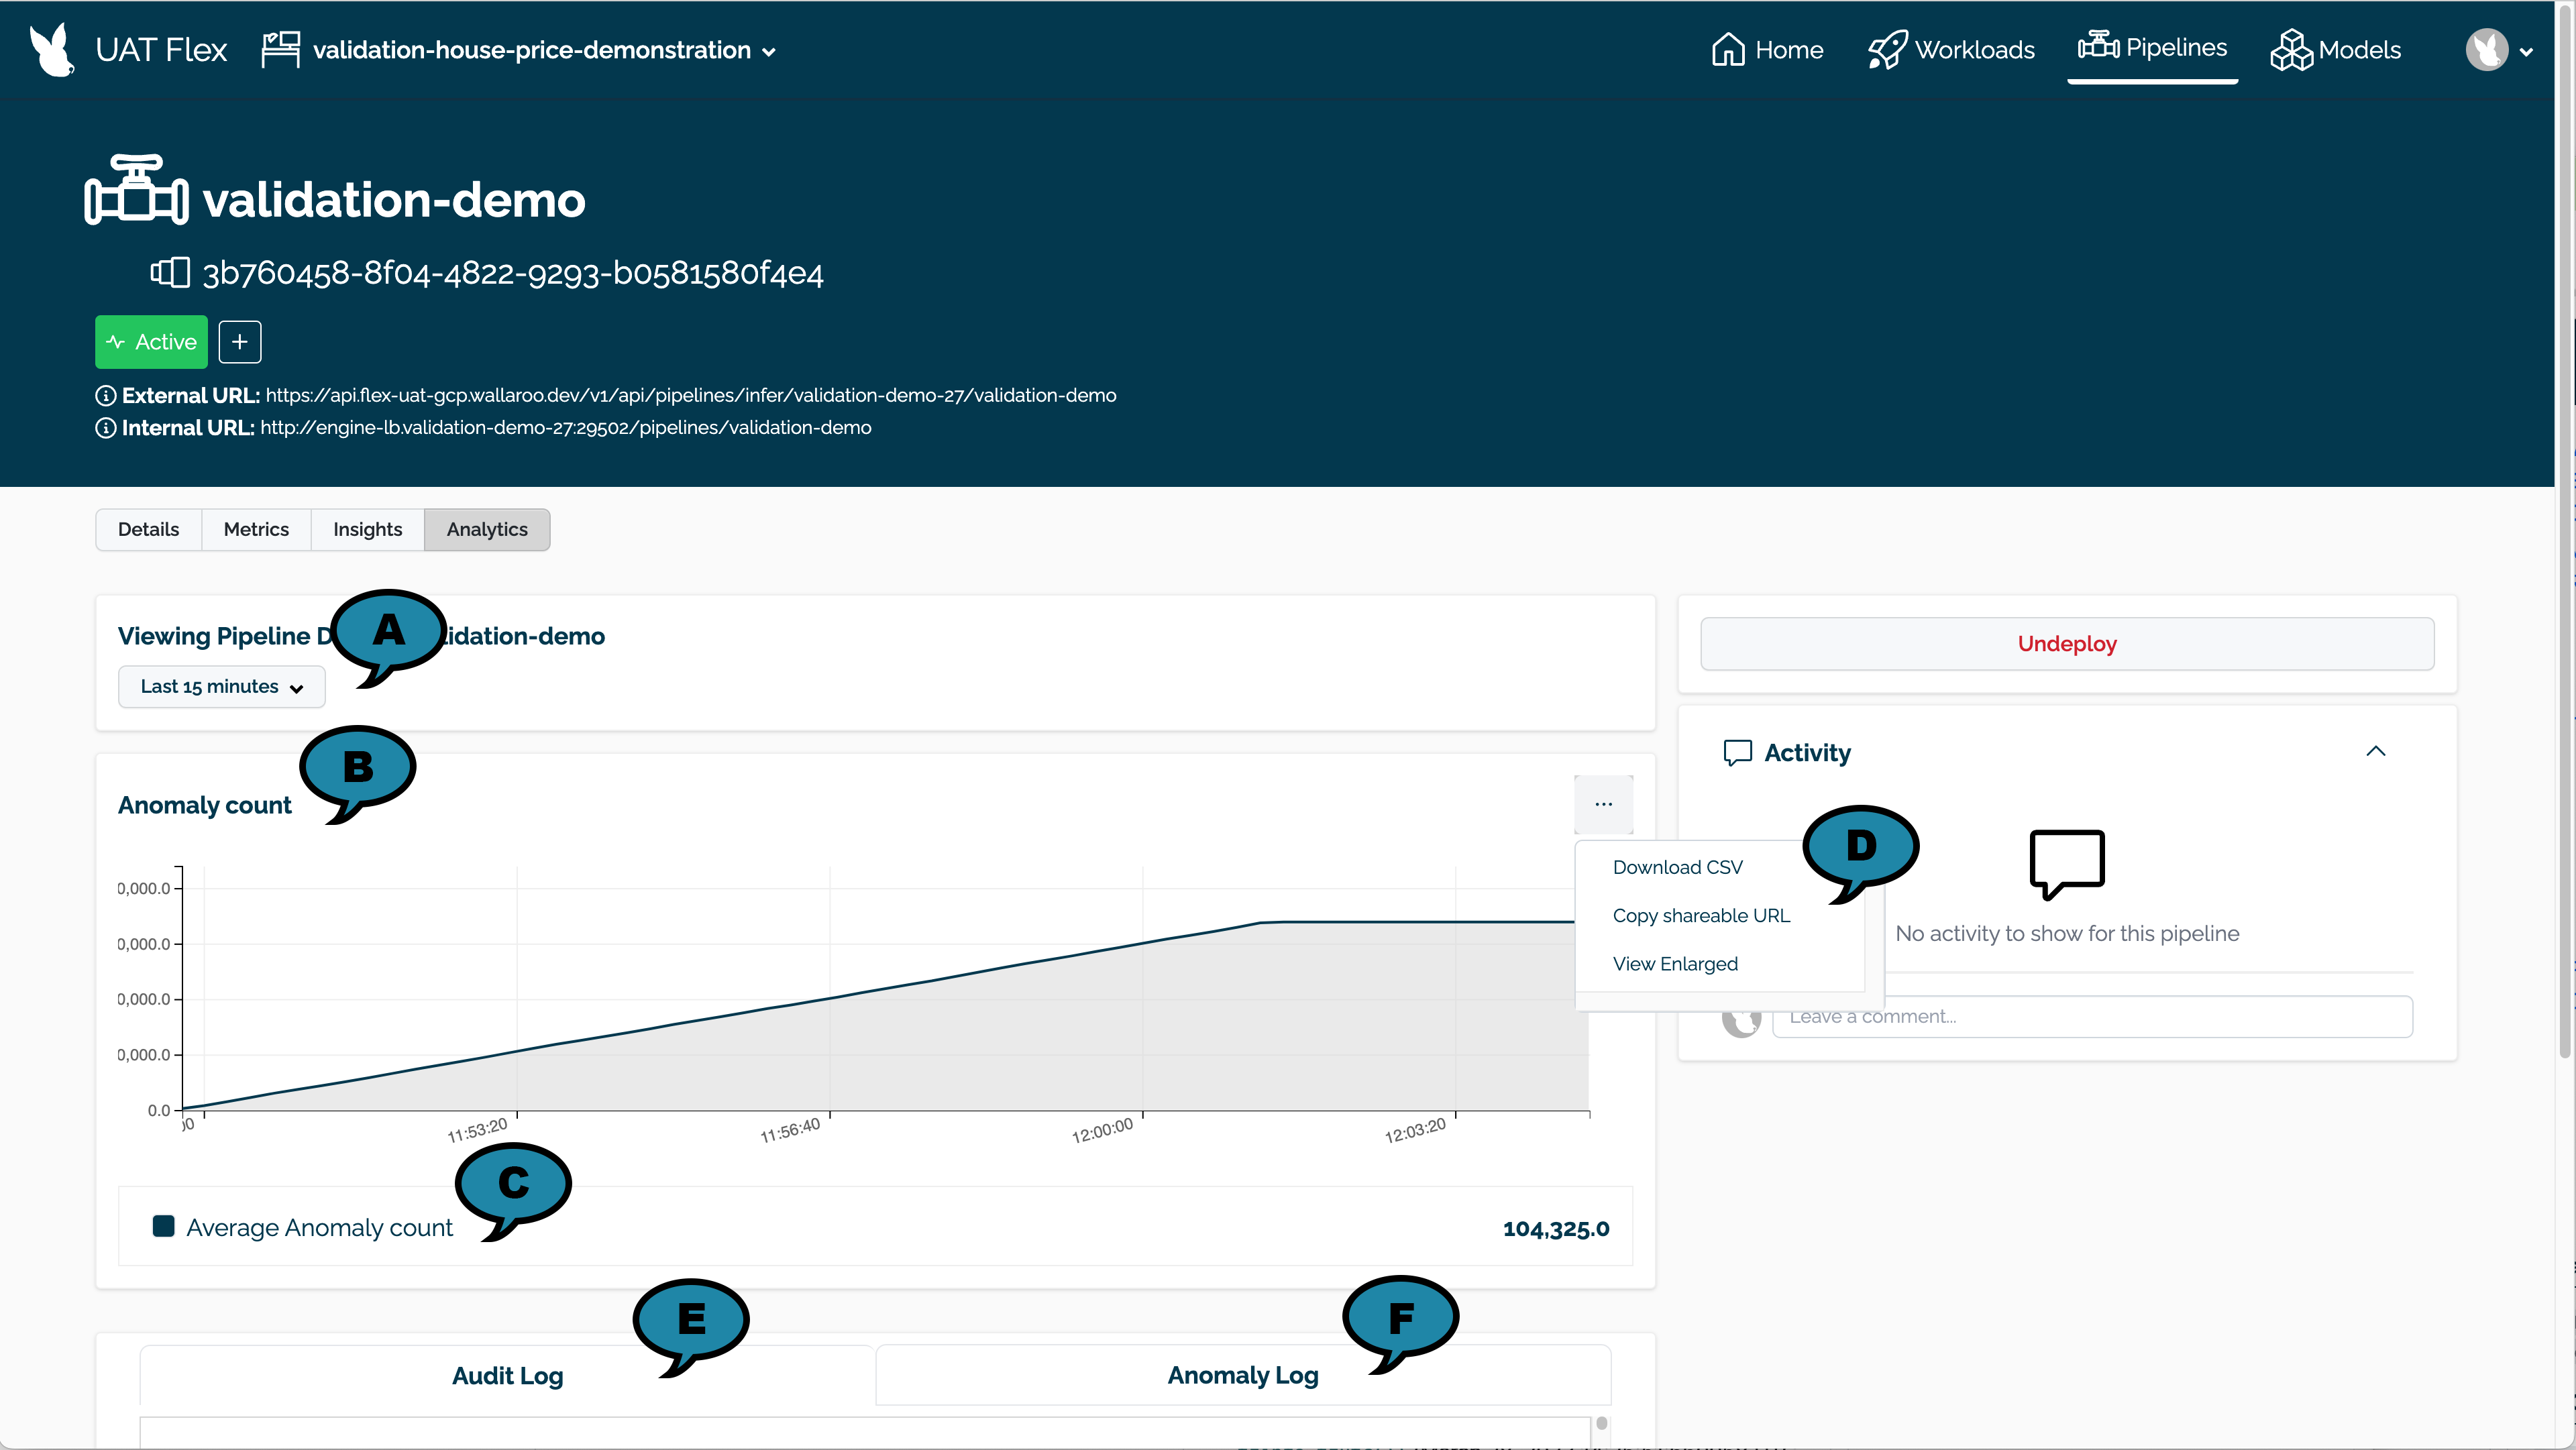Select Download CSV from the chart menu
This screenshot has height=1450, width=2576.
tap(1678, 867)
